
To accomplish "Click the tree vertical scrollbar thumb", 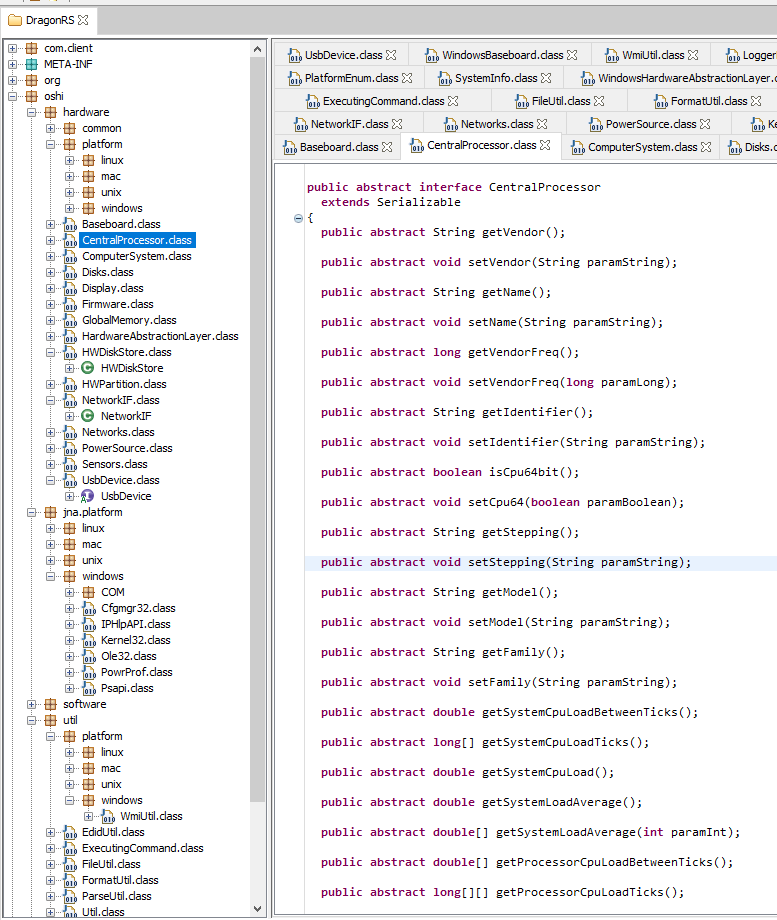I will point(257,429).
